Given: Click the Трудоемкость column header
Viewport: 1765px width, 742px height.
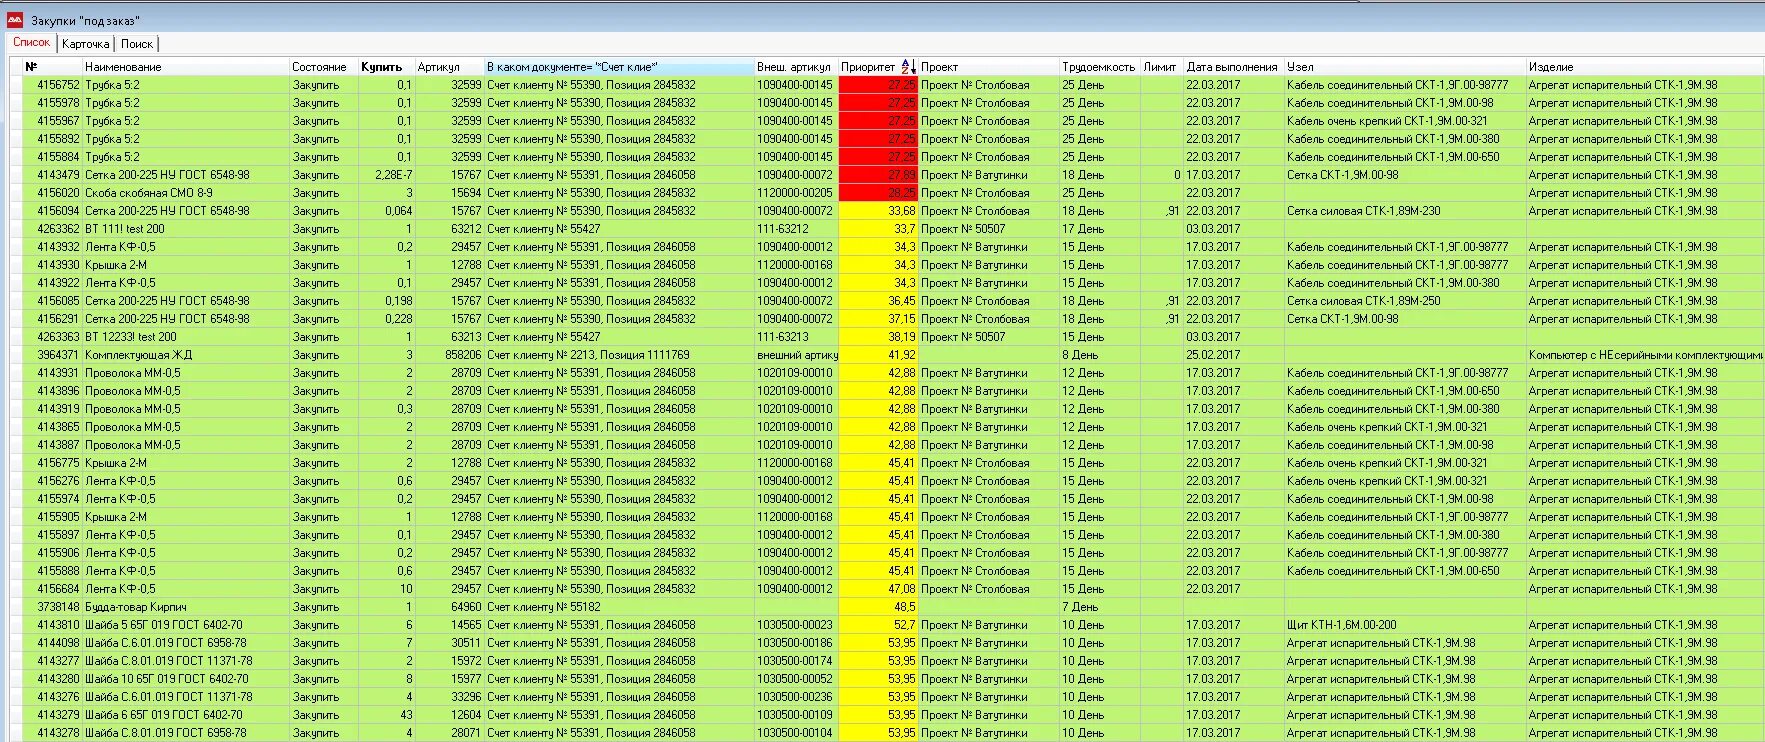Looking at the screenshot, I should pyautogui.click(x=1100, y=67).
